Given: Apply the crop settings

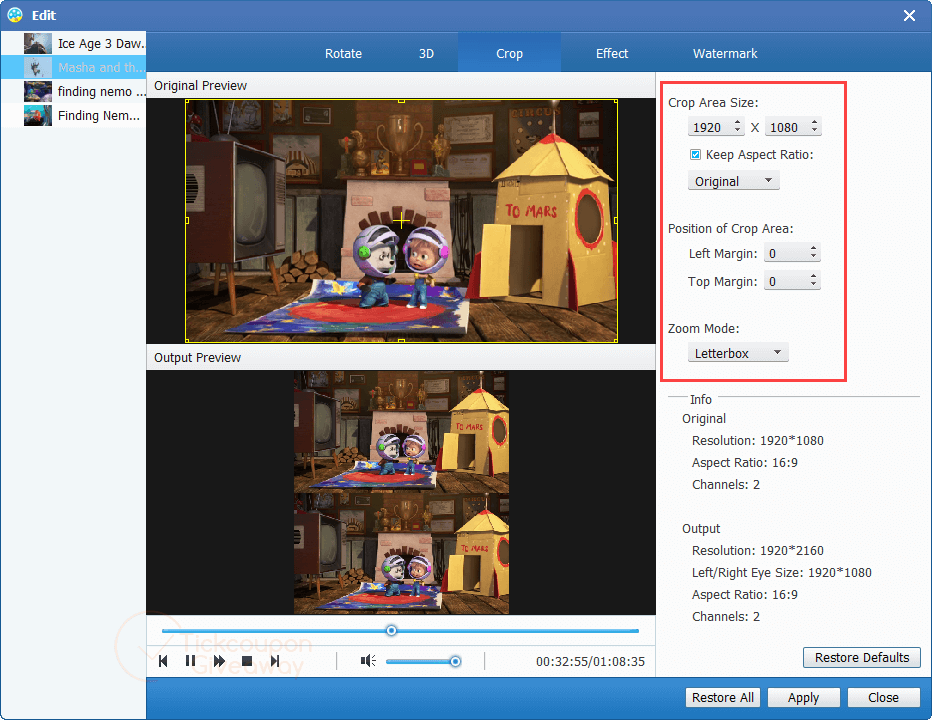Looking at the screenshot, I should pos(803,697).
